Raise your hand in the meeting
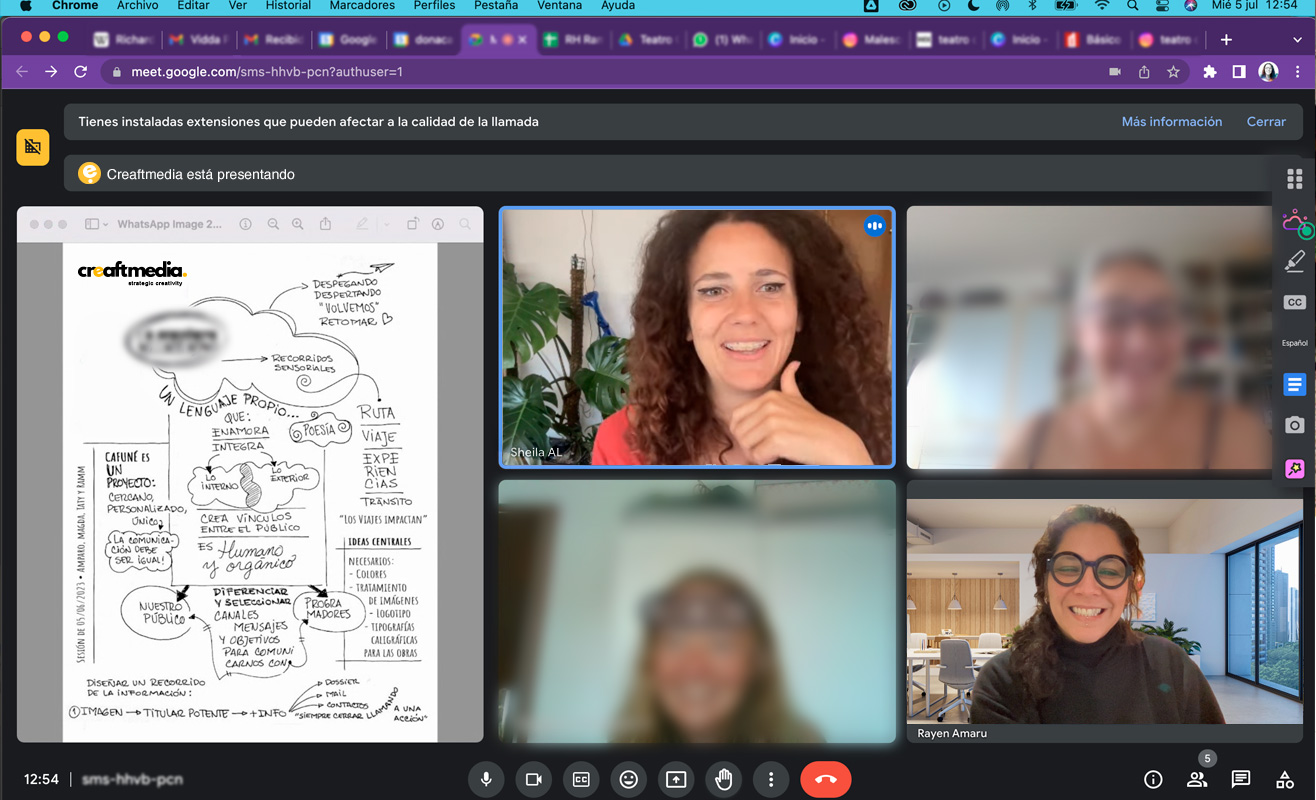The width and height of the screenshot is (1316, 800). pos(724,779)
